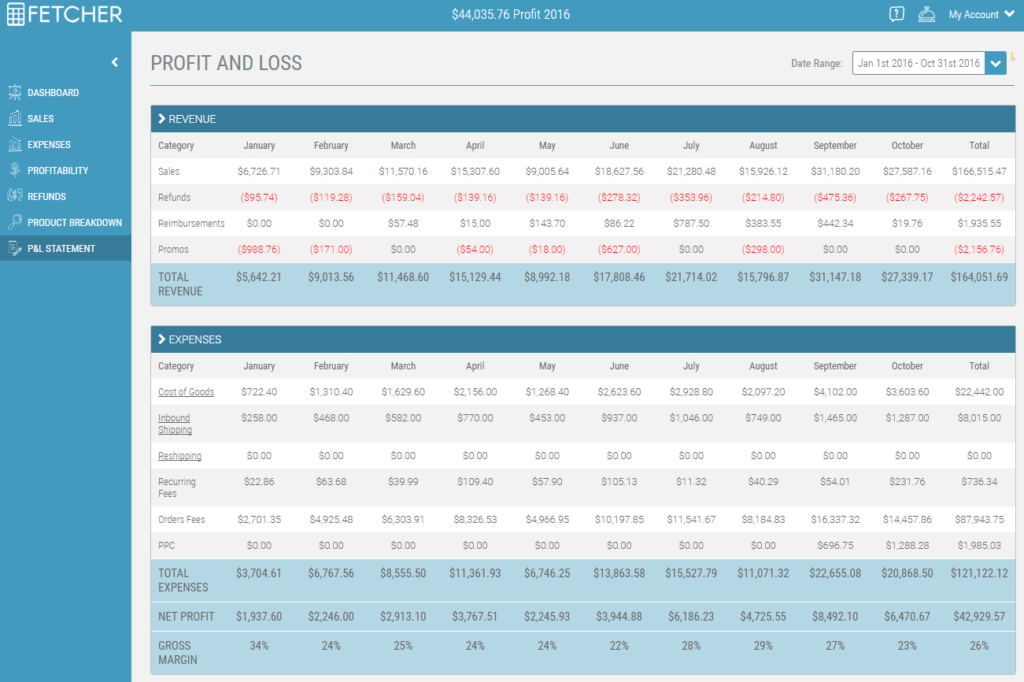Click the Dashboard presentation board icon
1024x682 pixels.
(14, 92)
